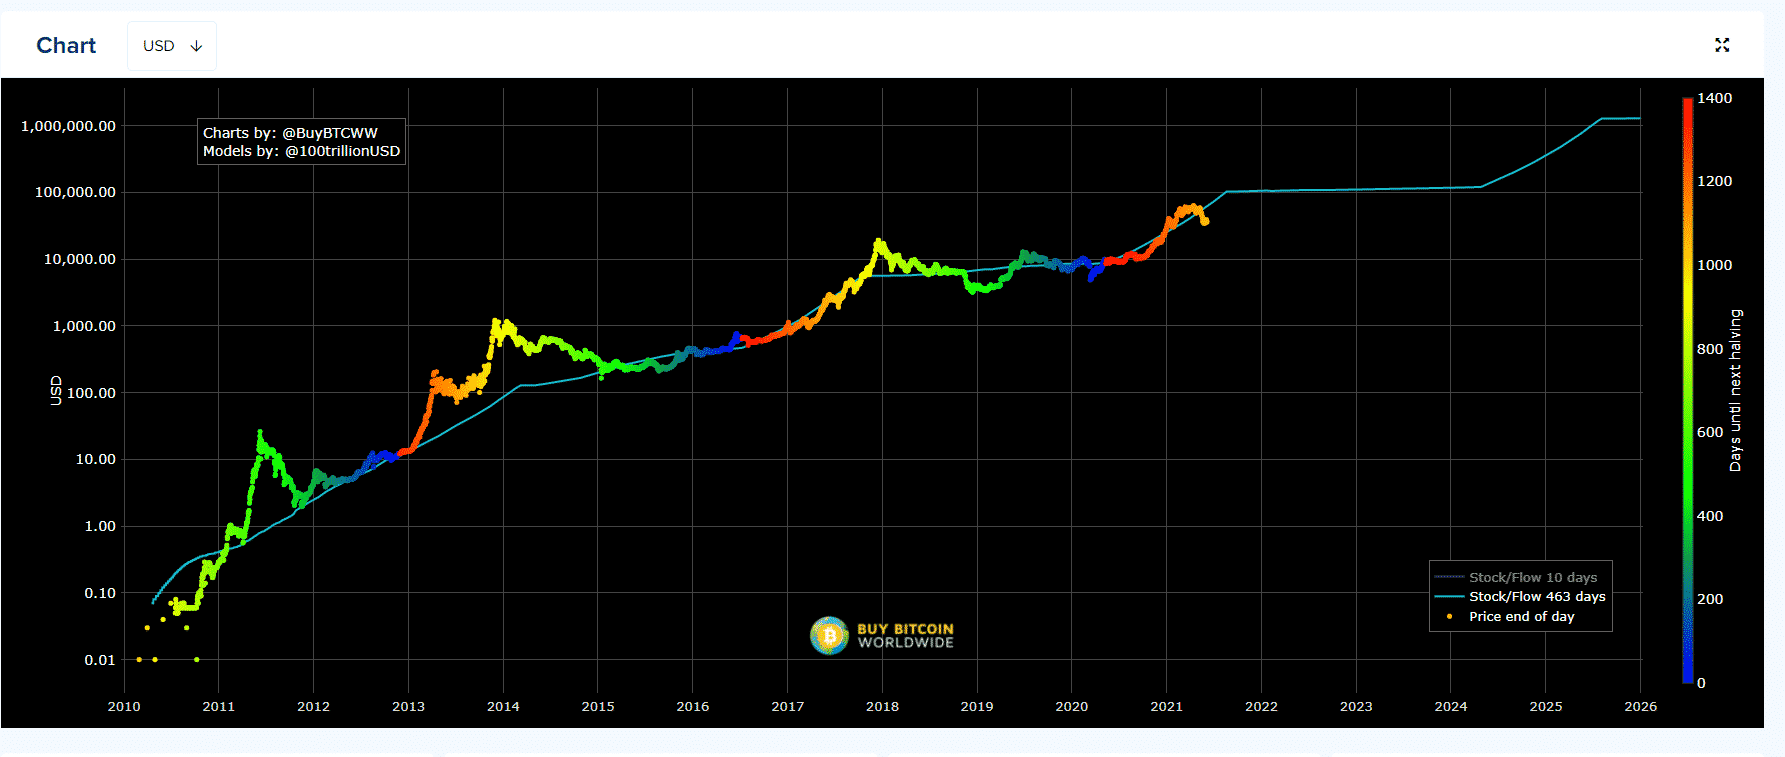
Task: Click the yellow dot legend marker
Action: point(1449,616)
